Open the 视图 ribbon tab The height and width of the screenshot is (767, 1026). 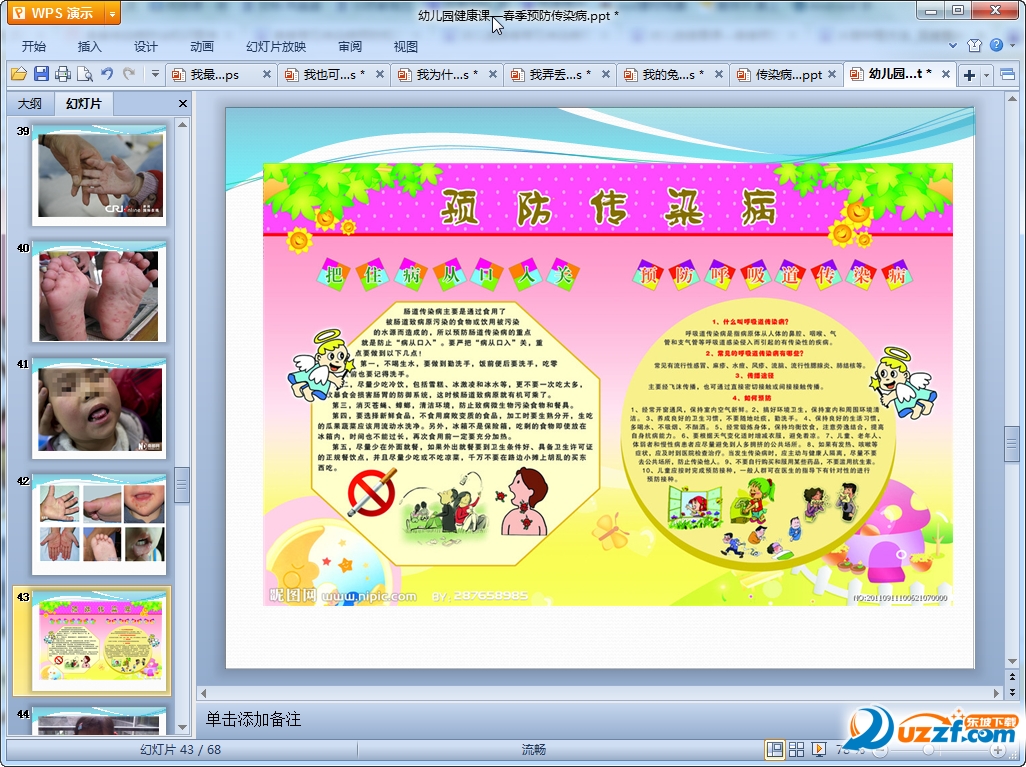tap(406, 46)
